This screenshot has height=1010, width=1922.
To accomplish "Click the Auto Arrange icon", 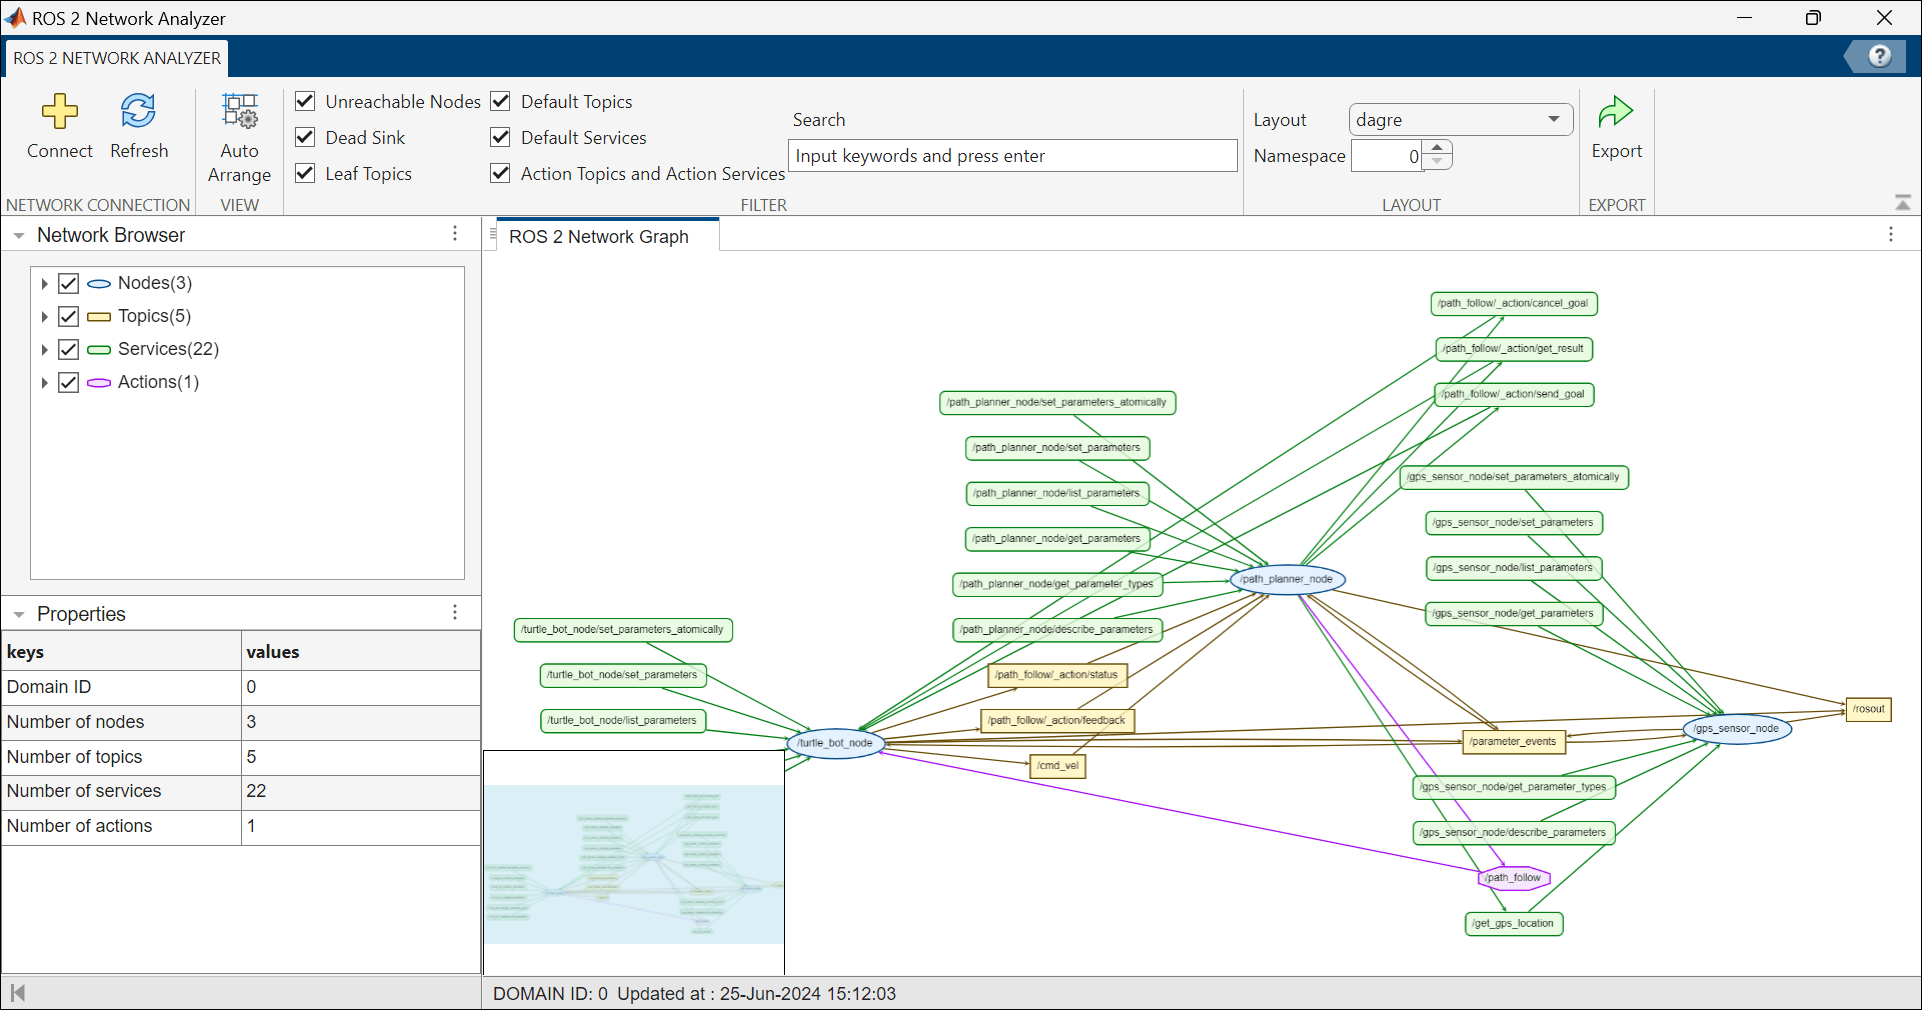I will tap(240, 111).
